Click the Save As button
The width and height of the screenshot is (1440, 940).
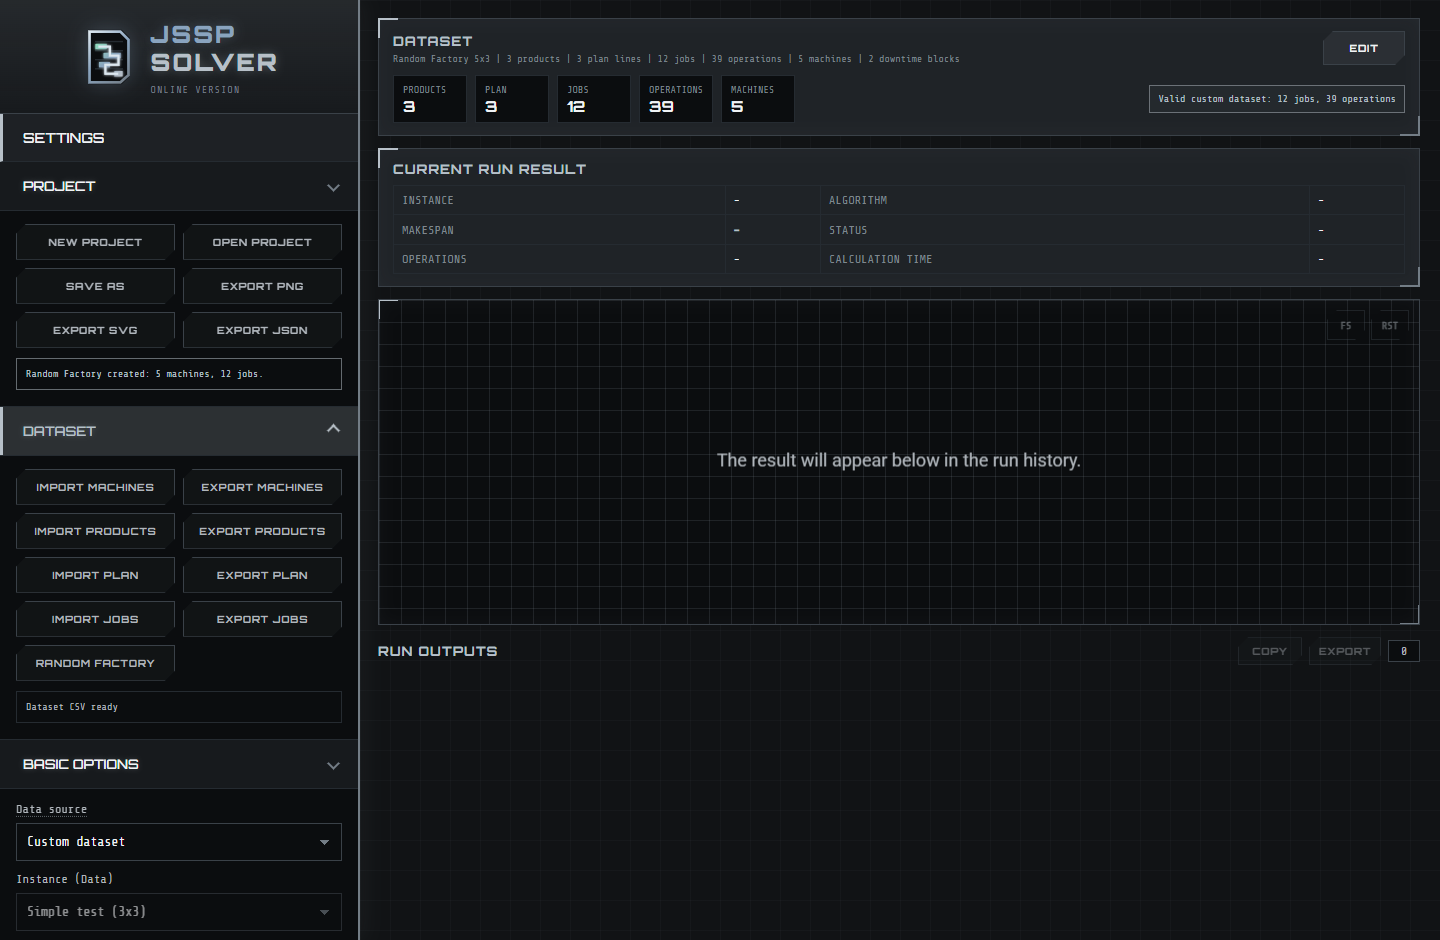coord(95,286)
